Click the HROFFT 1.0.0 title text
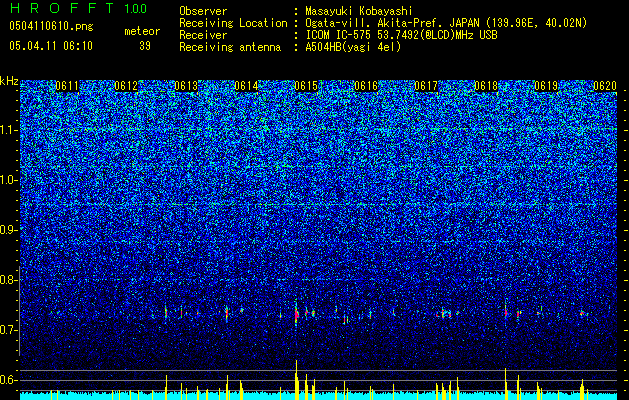The image size is (629, 400). [x=79, y=8]
